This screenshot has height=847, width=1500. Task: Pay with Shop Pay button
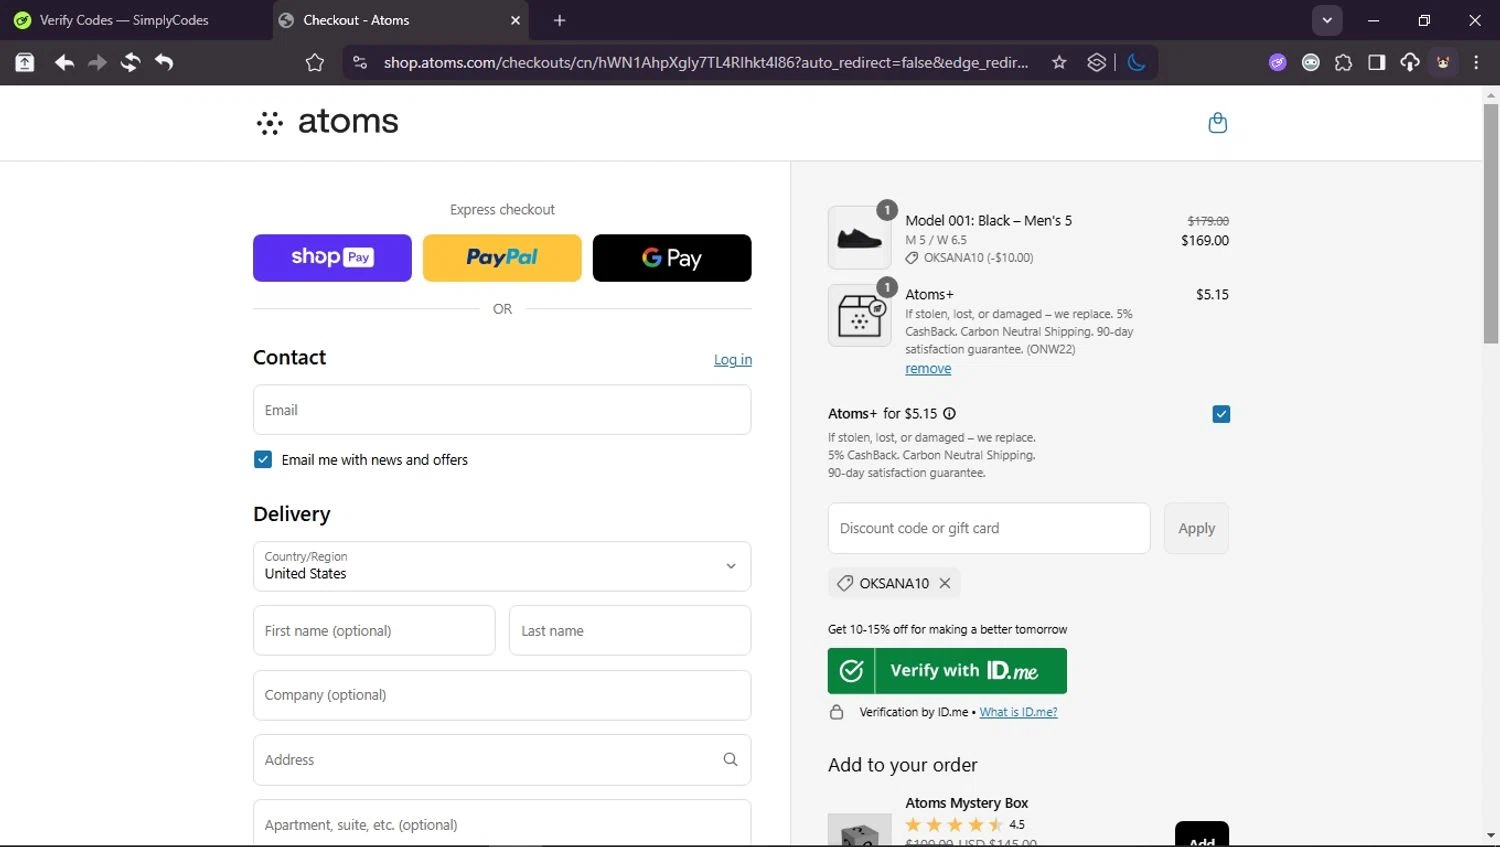click(x=332, y=258)
